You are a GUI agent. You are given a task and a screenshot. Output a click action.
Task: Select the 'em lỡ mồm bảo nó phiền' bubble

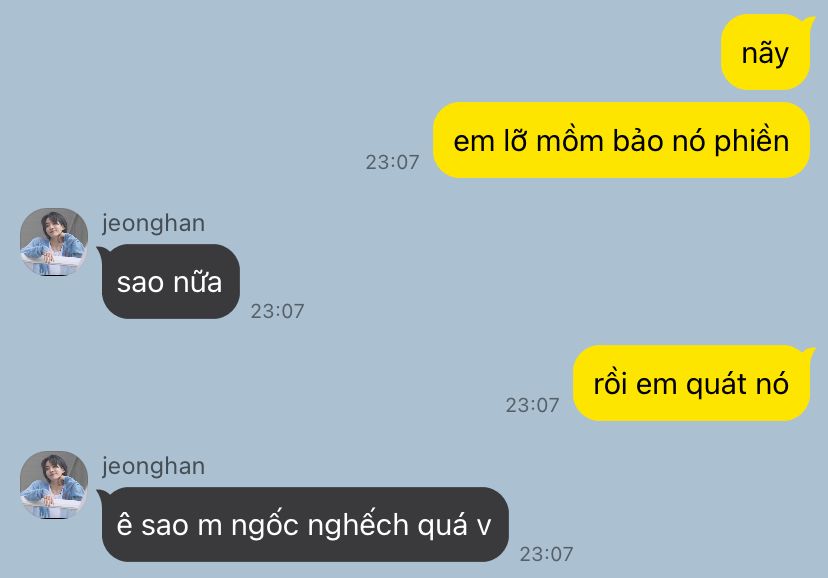click(621, 140)
